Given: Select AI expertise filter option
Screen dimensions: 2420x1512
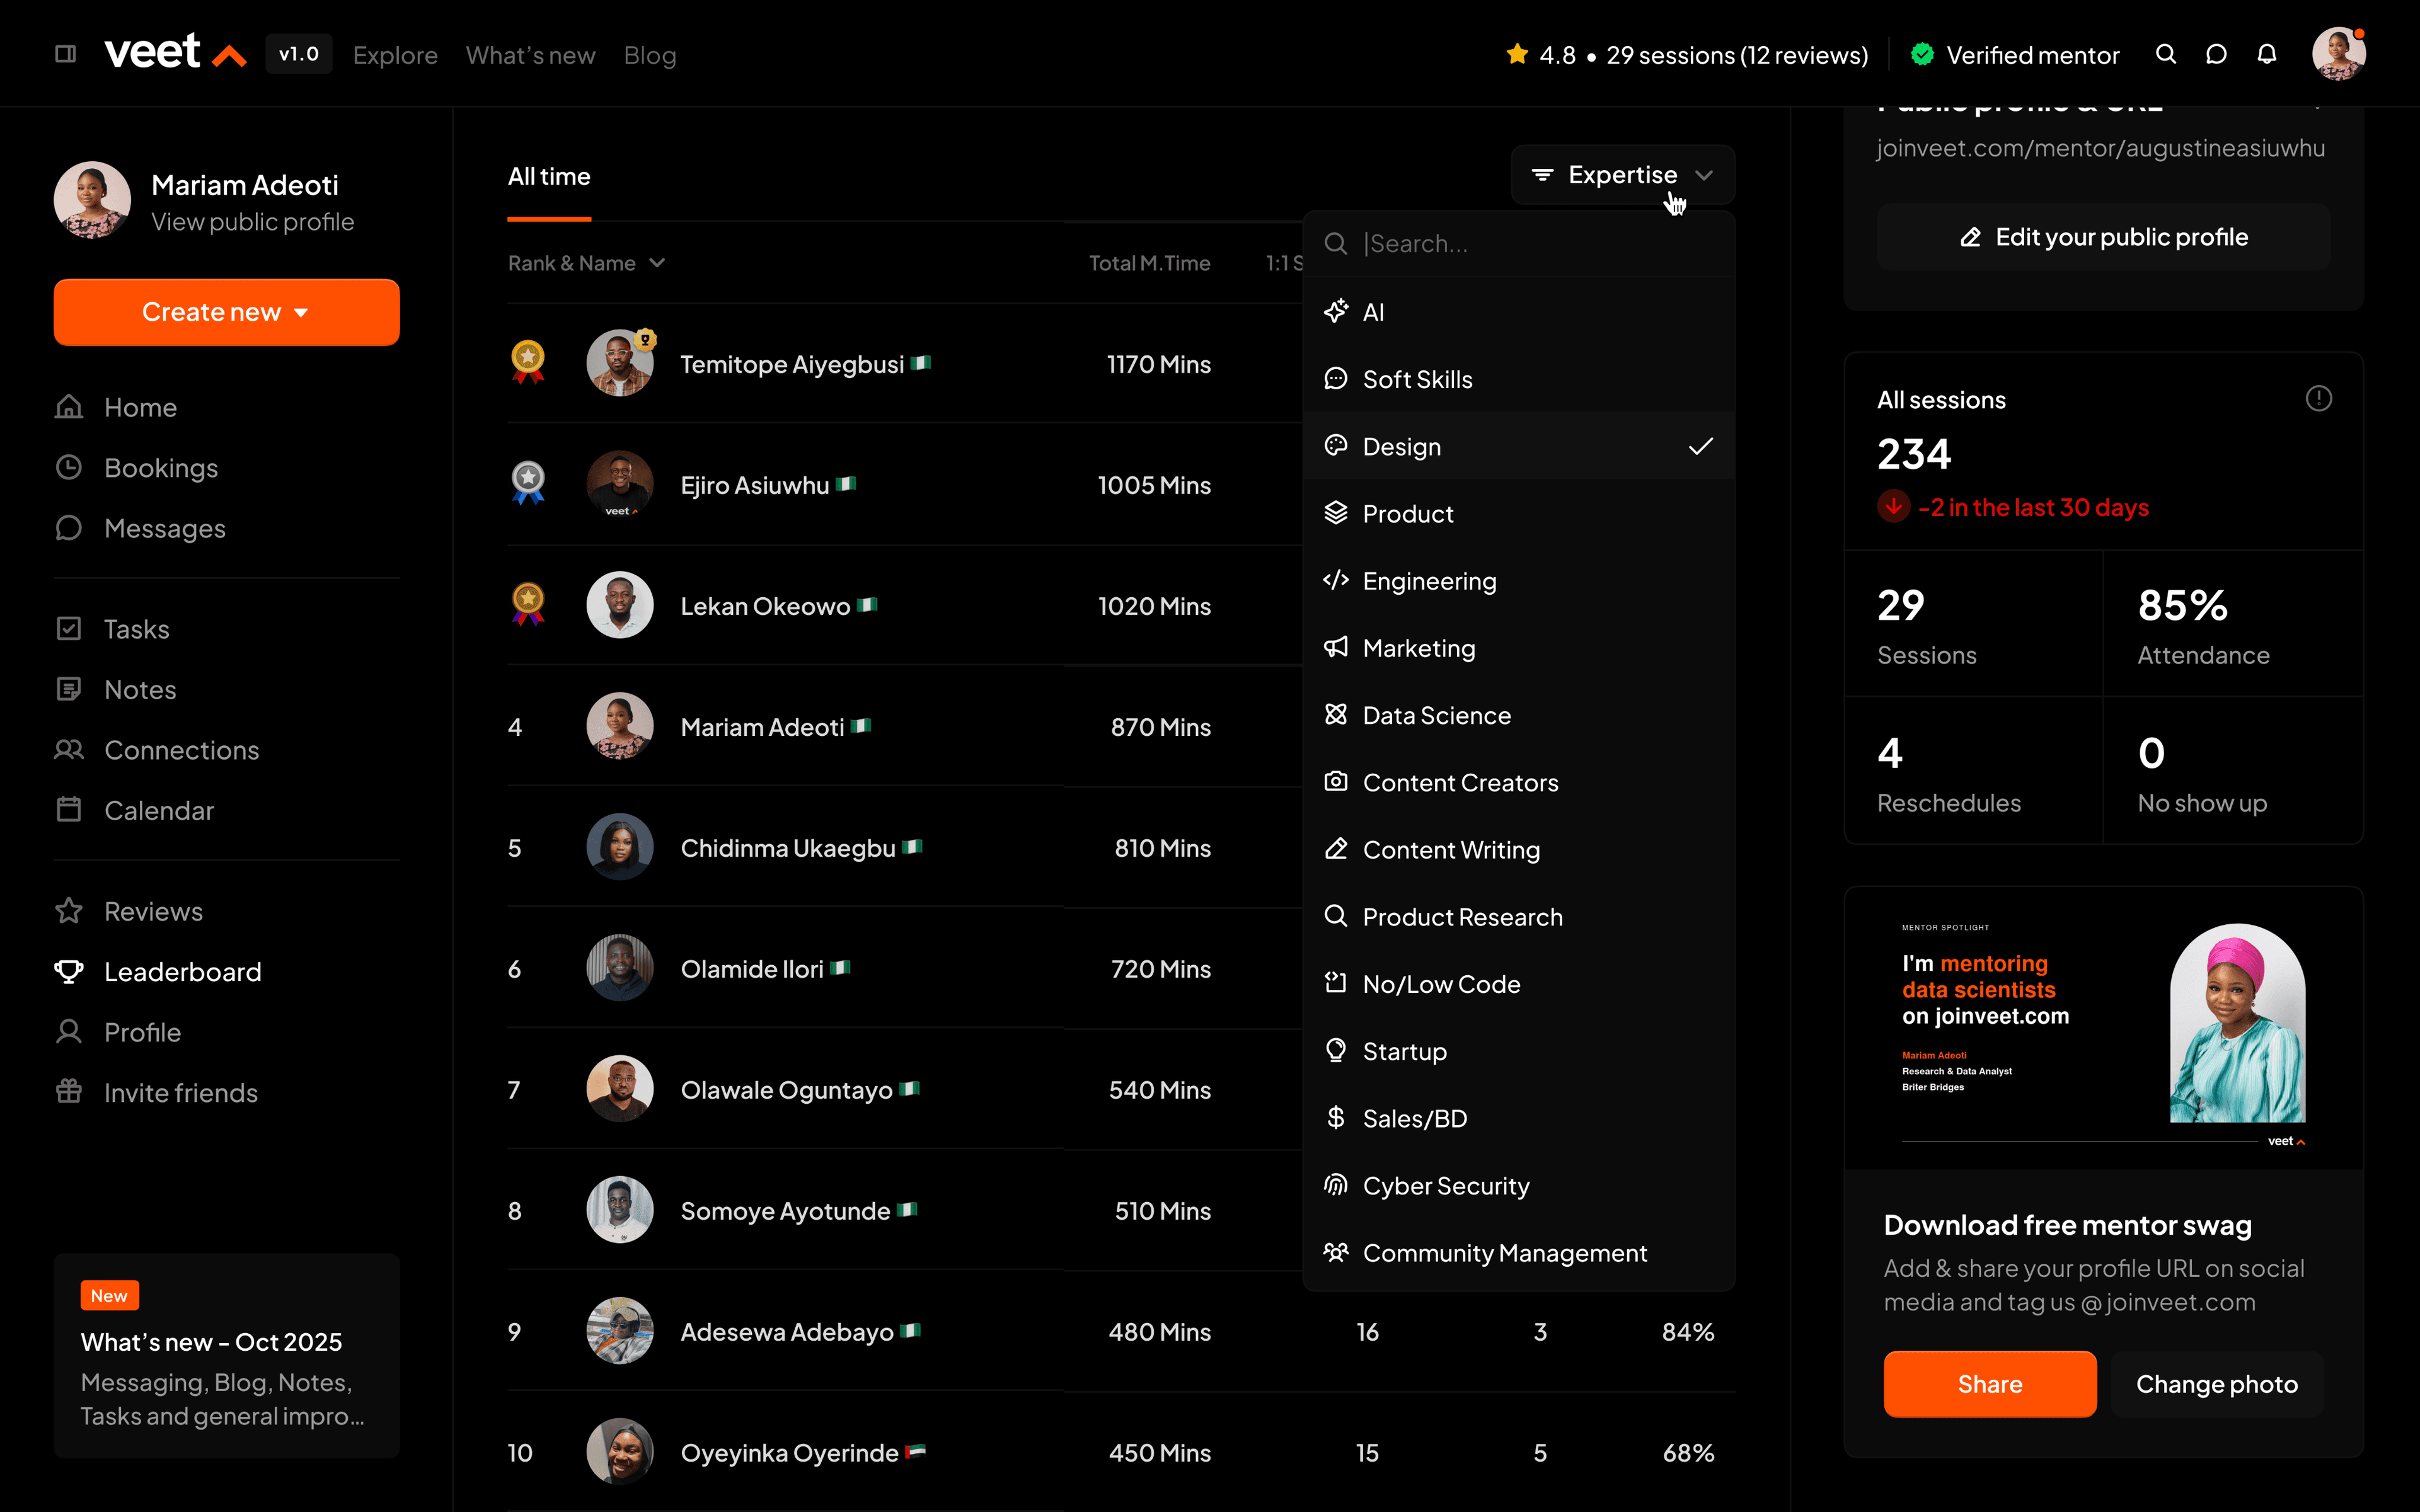Looking at the screenshot, I should [x=1373, y=312].
